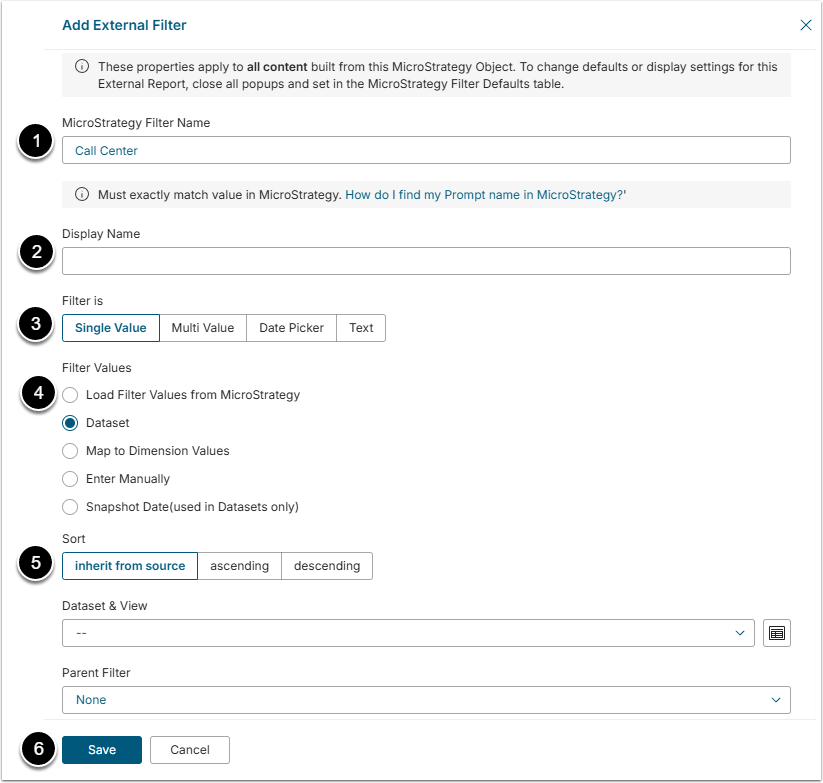
Task: Click the info icon beside 'Must exactly match'
Action: tap(84, 194)
